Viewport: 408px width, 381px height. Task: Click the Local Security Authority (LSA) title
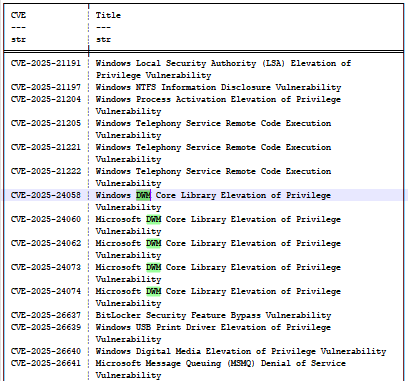coord(223,69)
